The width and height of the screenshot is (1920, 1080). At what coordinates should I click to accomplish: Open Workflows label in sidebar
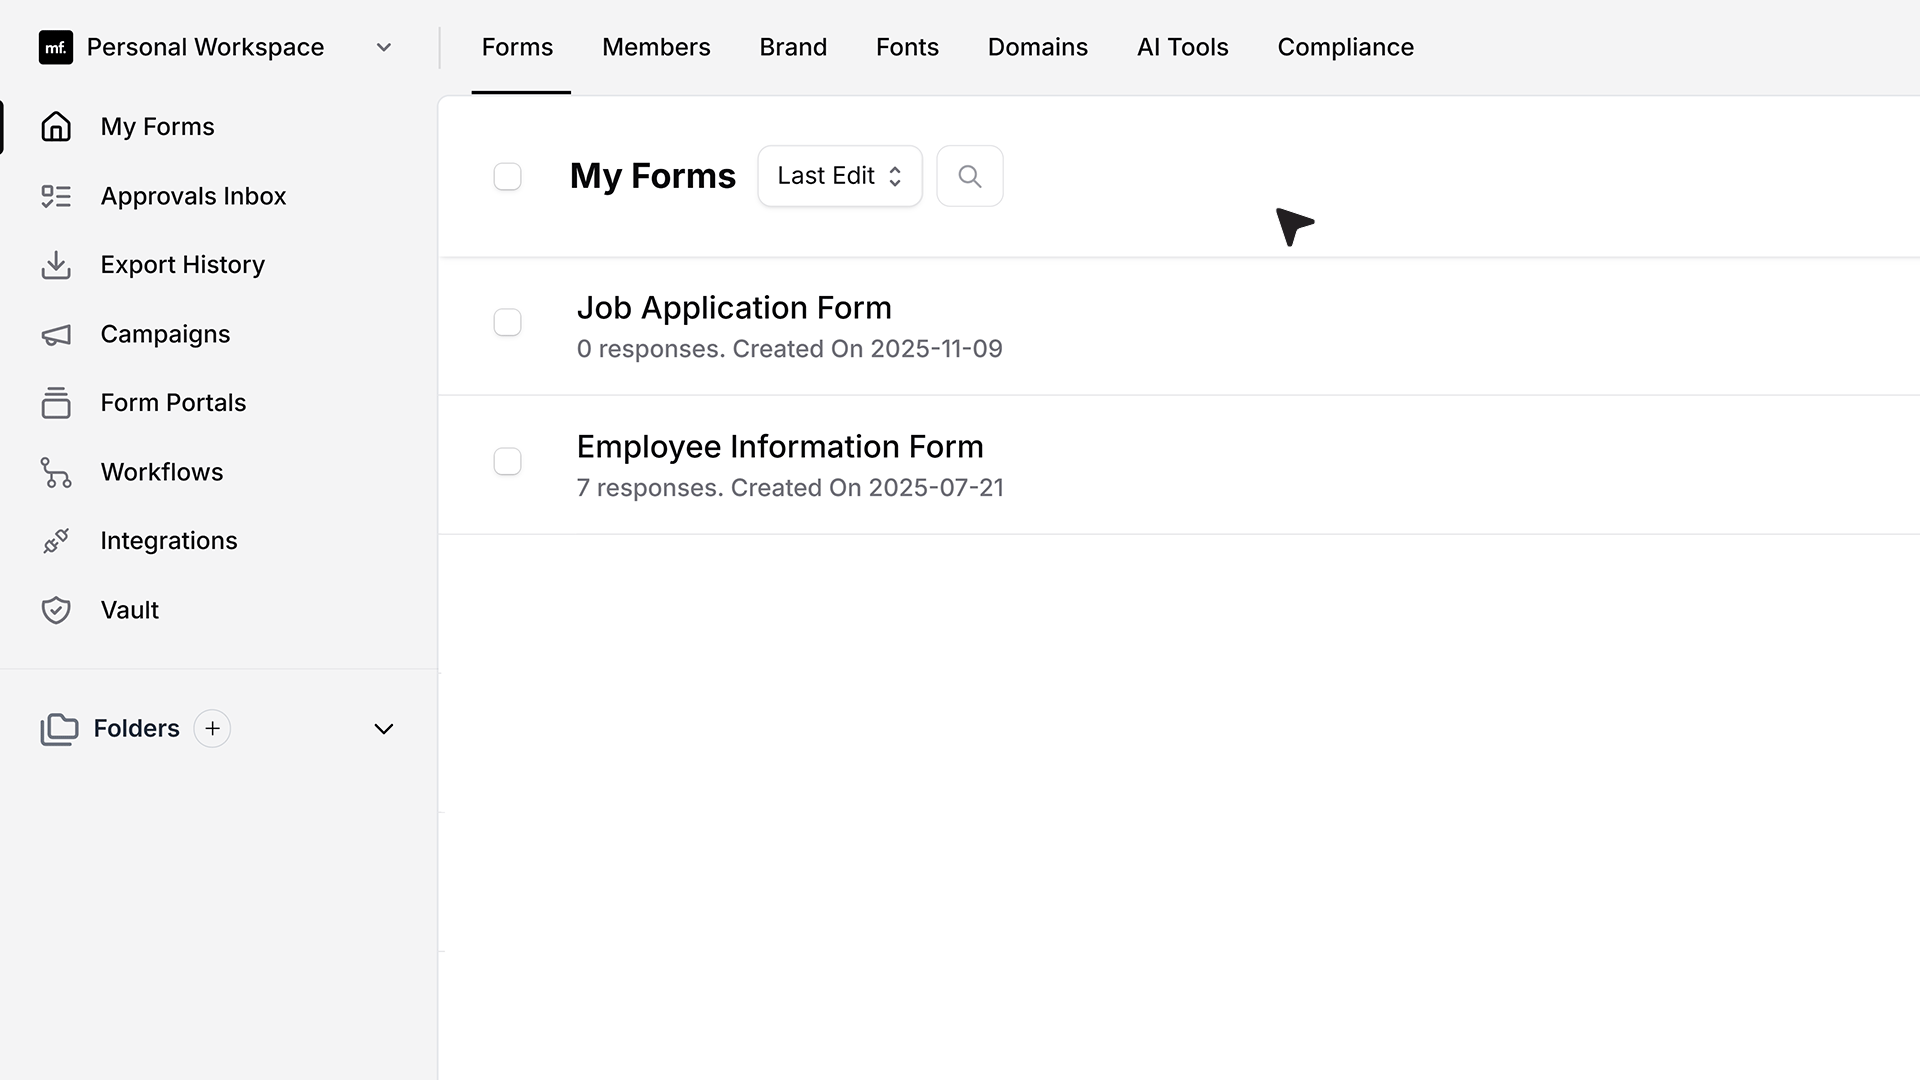(x=162, y=472)
